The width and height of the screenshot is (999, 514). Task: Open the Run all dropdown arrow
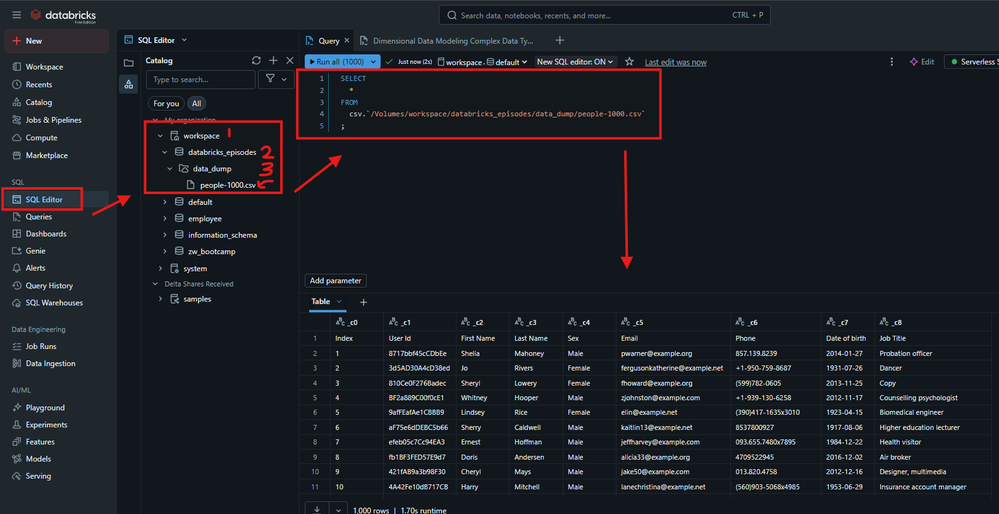click(374, 62)
